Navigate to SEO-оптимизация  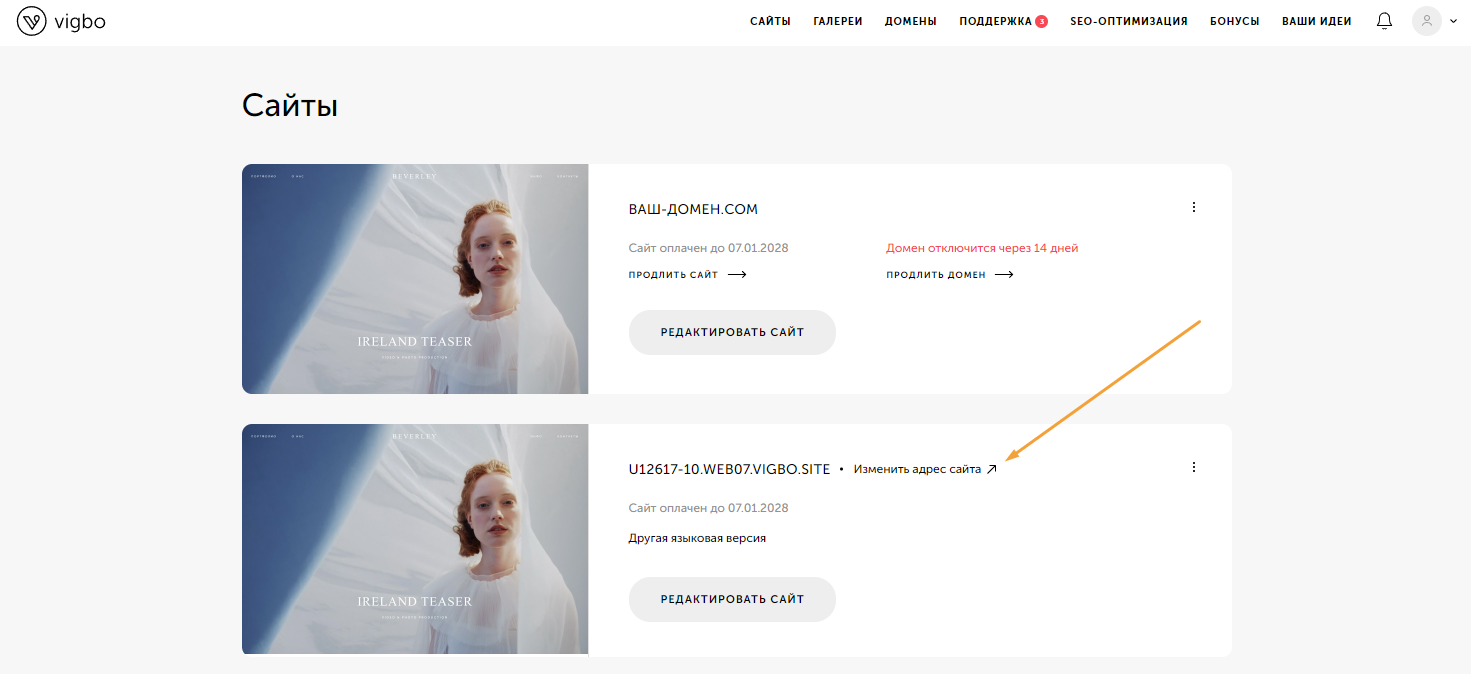pos(1128,21)
